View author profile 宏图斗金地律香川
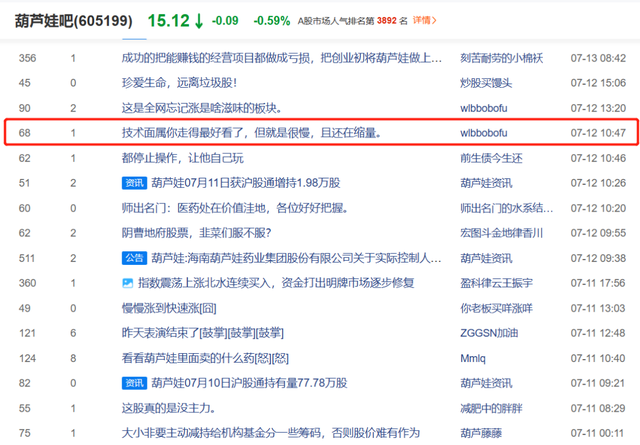 (502, 233)
